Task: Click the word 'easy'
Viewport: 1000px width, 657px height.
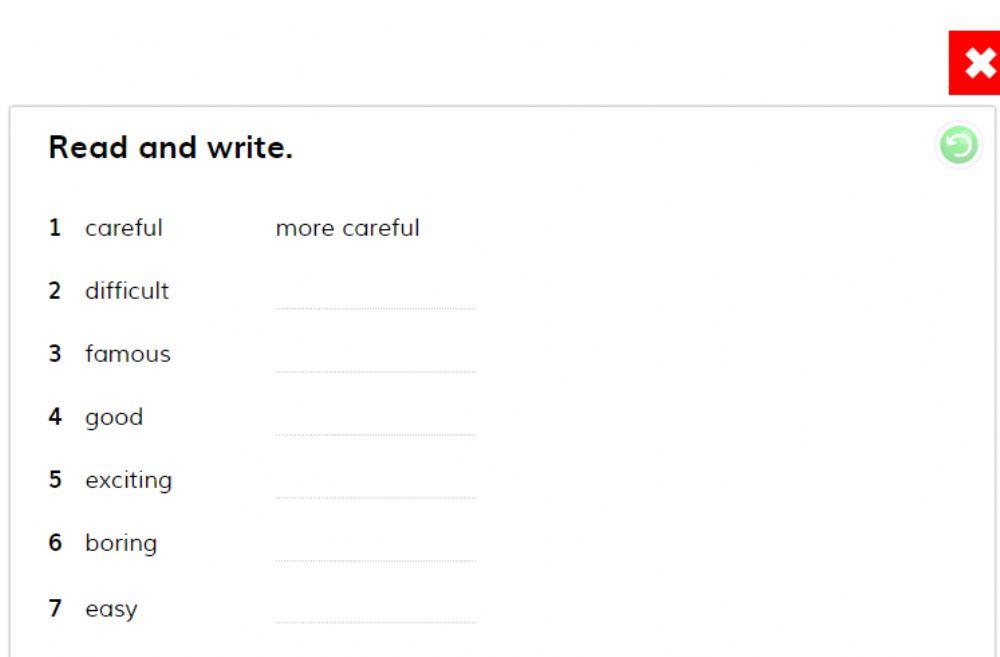Action: pyautogui.click(x=111, y=609)
